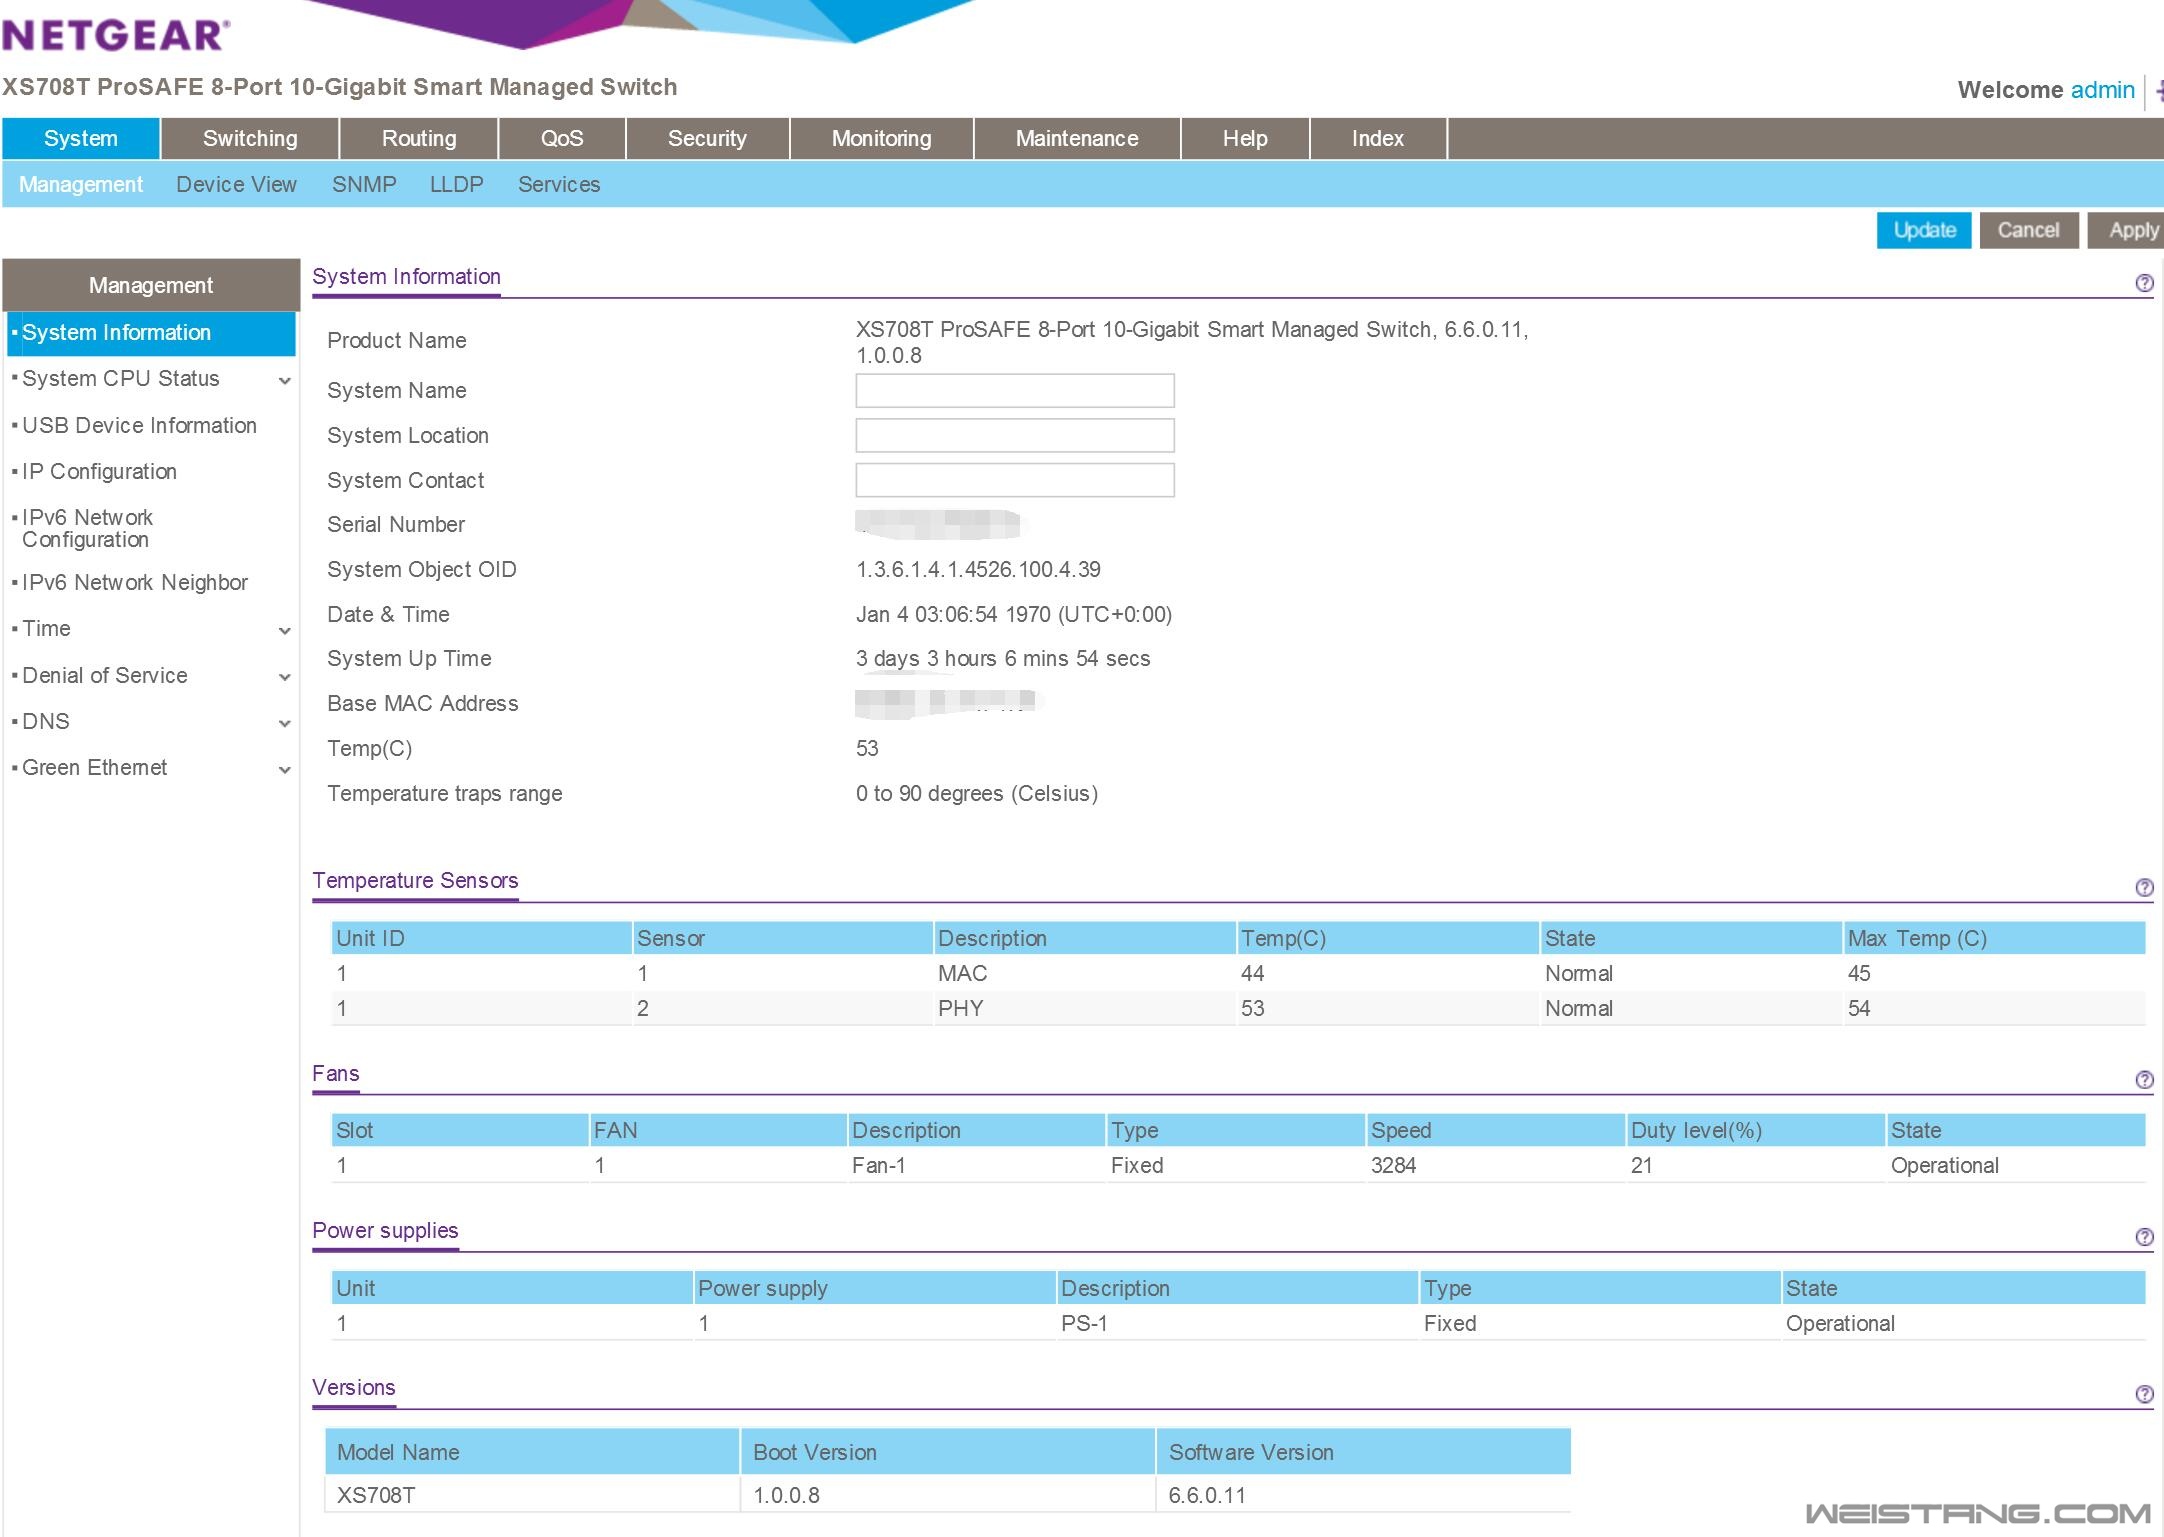Click the Update button

[1924, 230]
